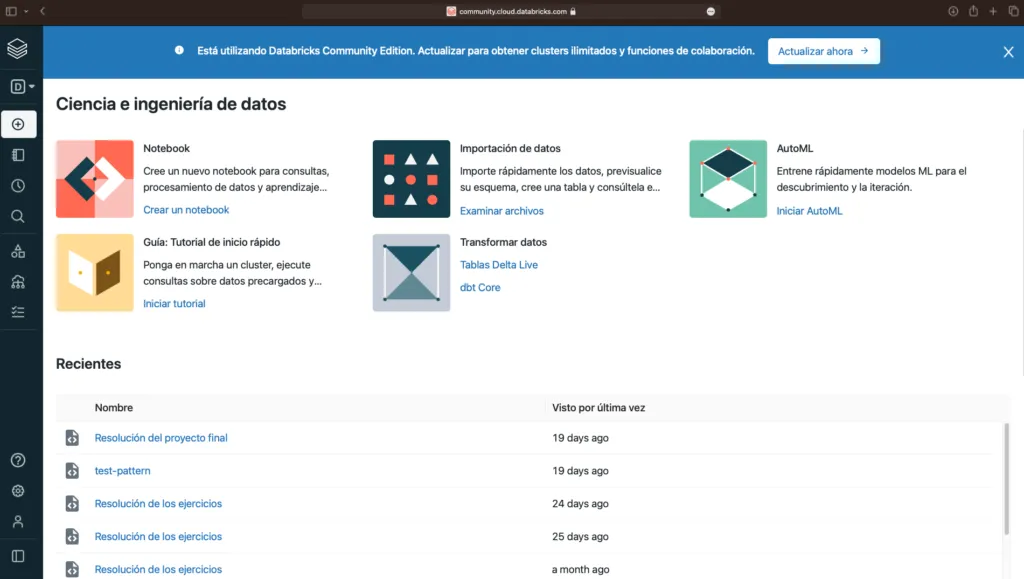Select the Compute clusters icon

click(18, 281)
